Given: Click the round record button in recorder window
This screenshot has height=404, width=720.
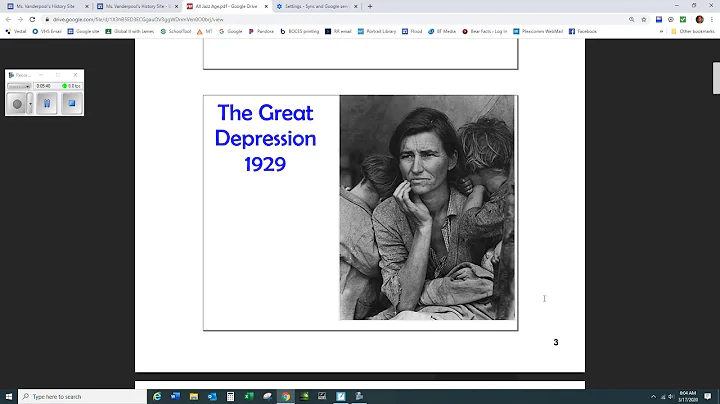Looking at the screenshot, I should [17, 104].
